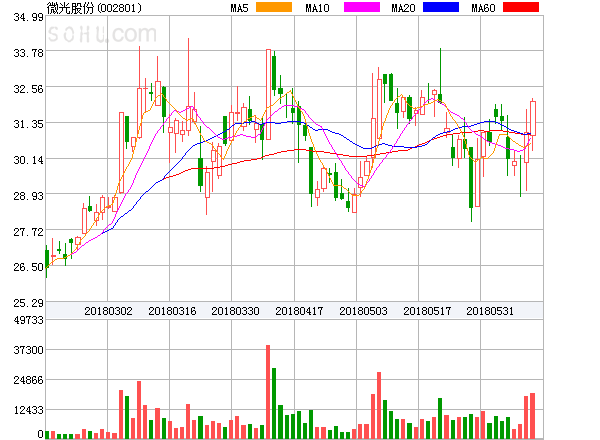Screen dimensions: 600x440
Task: Click the MA60 legend label
Action: 483,8
